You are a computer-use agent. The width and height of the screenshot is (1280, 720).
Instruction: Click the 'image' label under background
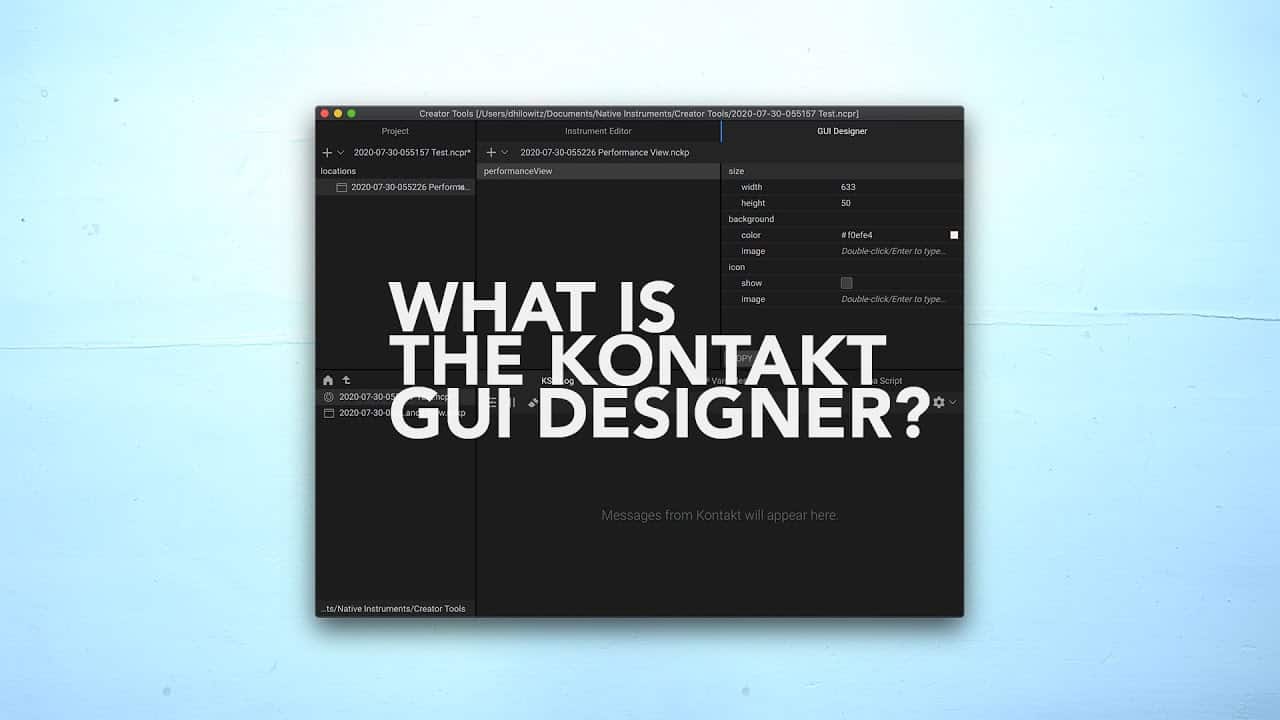(x=753, y=251)
